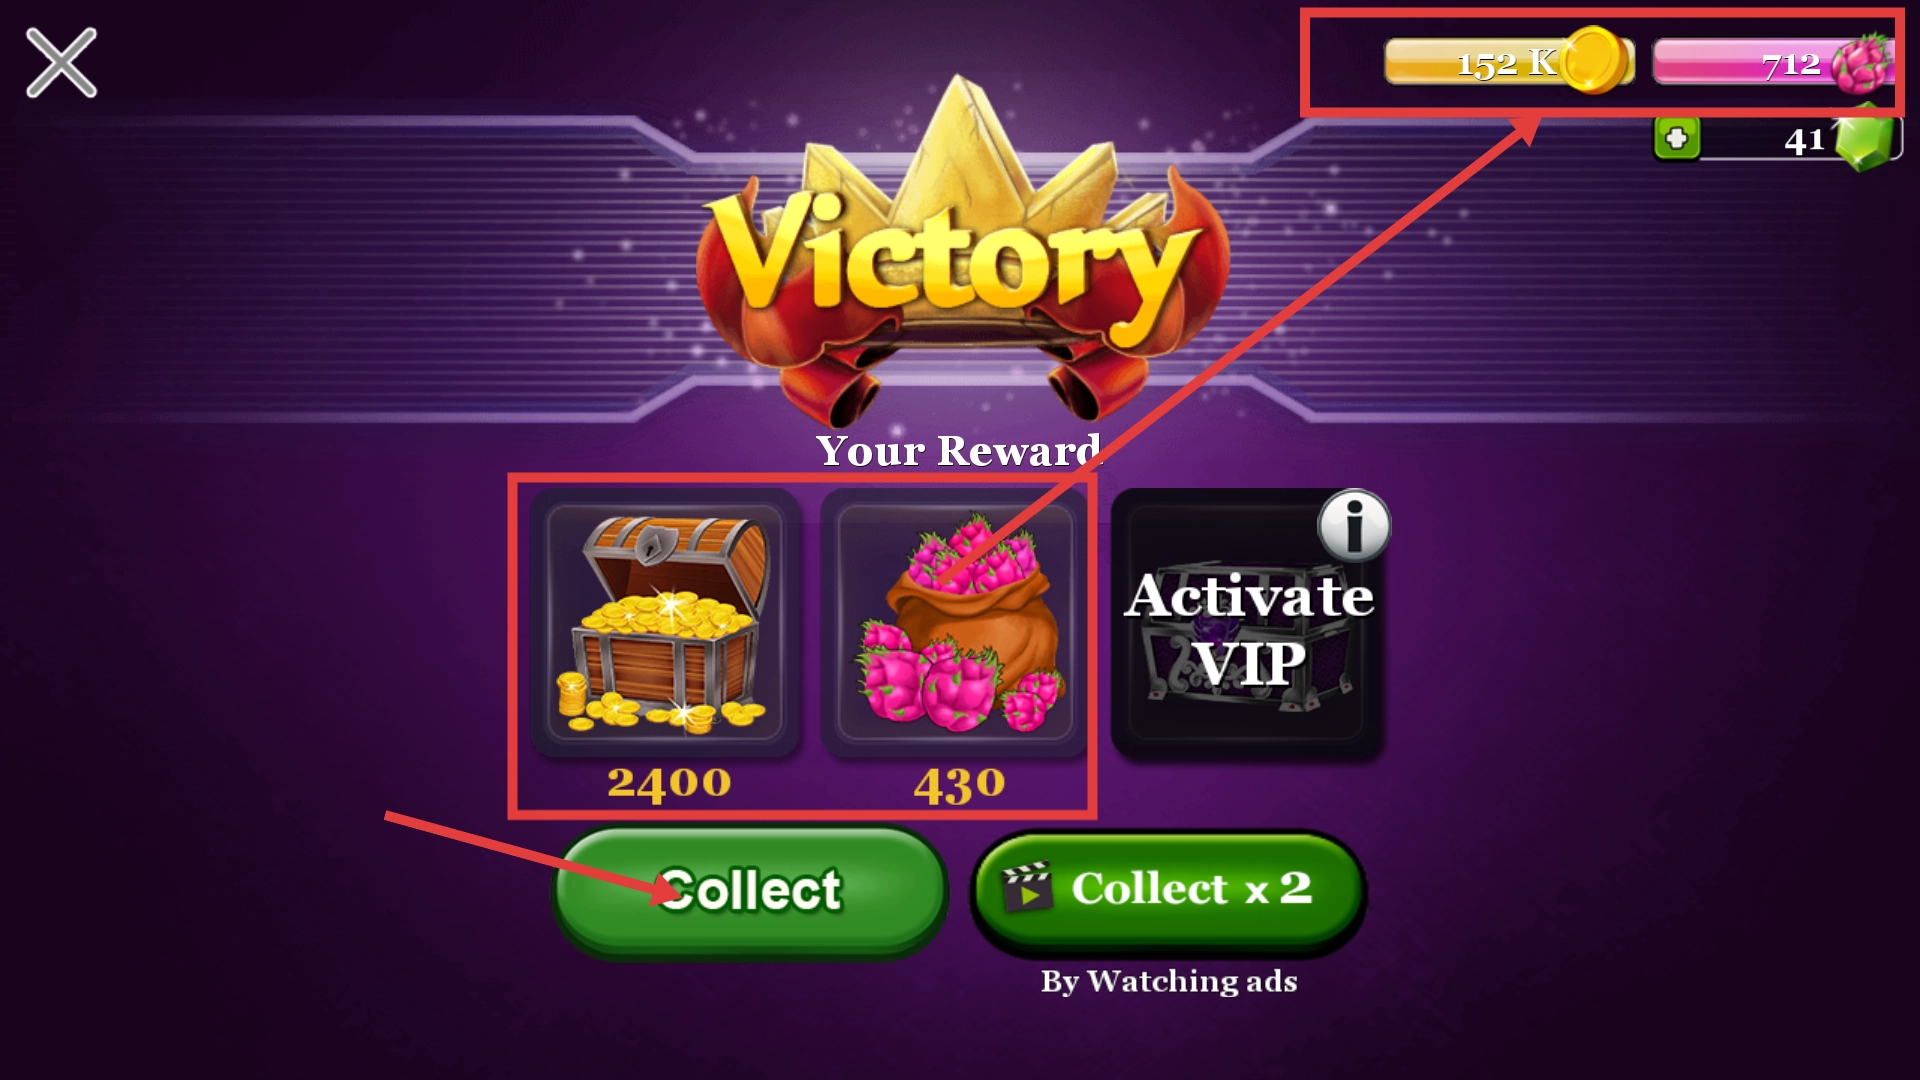
Task: Click the treasure chest reward tile
Action: point(665,622)
